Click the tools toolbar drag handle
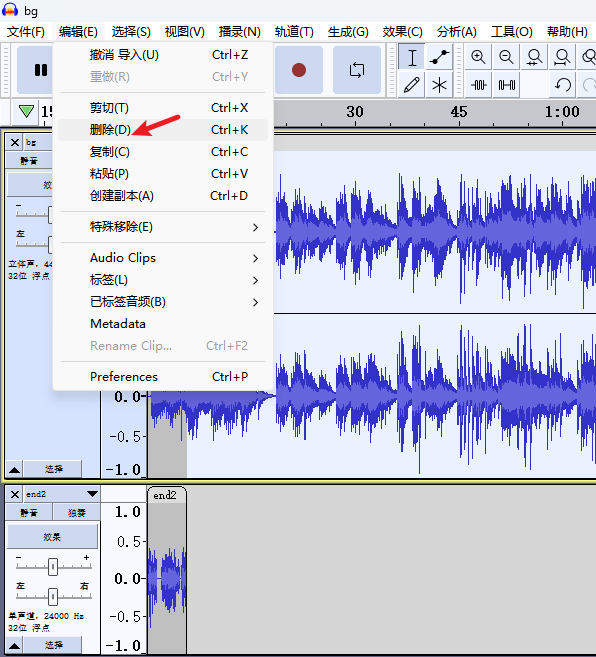 pos(392,70)
